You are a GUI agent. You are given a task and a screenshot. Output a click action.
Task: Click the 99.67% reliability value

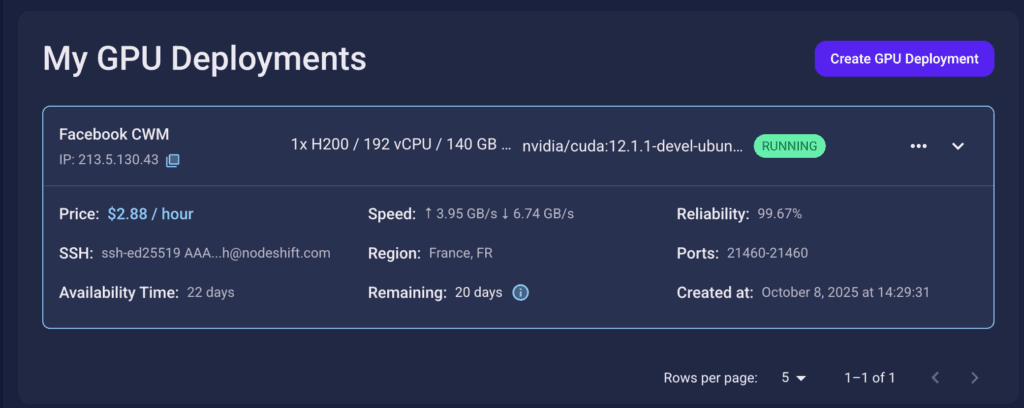coord(779,214)
